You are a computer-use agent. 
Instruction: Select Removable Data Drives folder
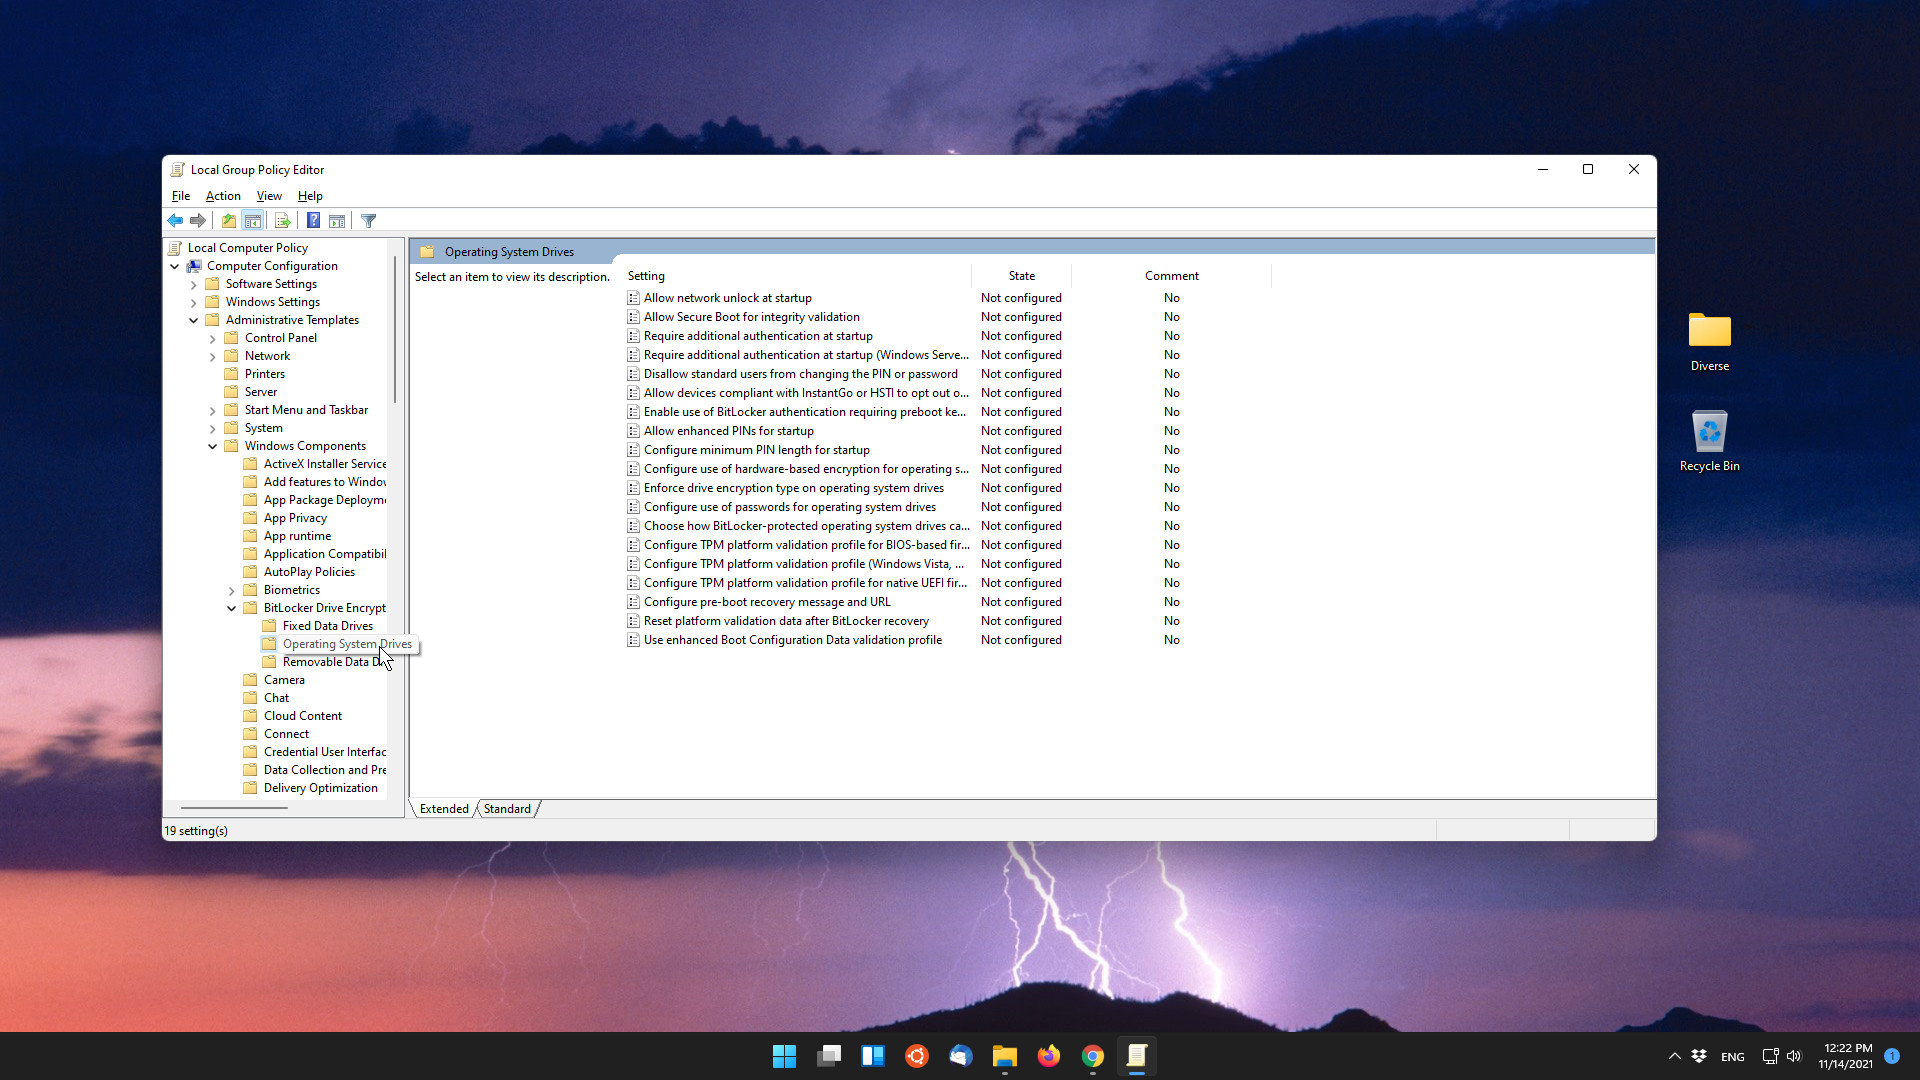[x=325, y=662]
